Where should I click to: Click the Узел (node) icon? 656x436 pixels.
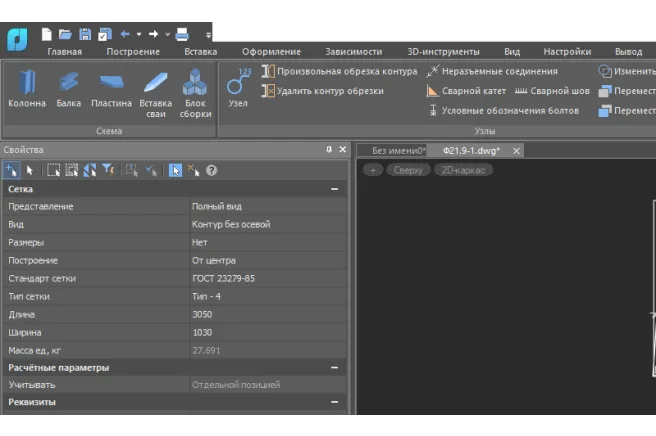tap(238, 85)
